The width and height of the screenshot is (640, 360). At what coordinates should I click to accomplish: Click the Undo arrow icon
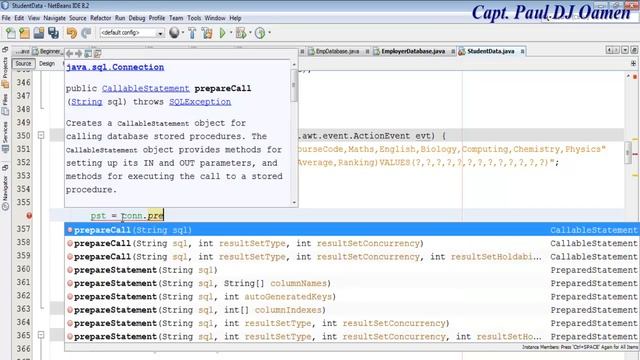point(72,33)
